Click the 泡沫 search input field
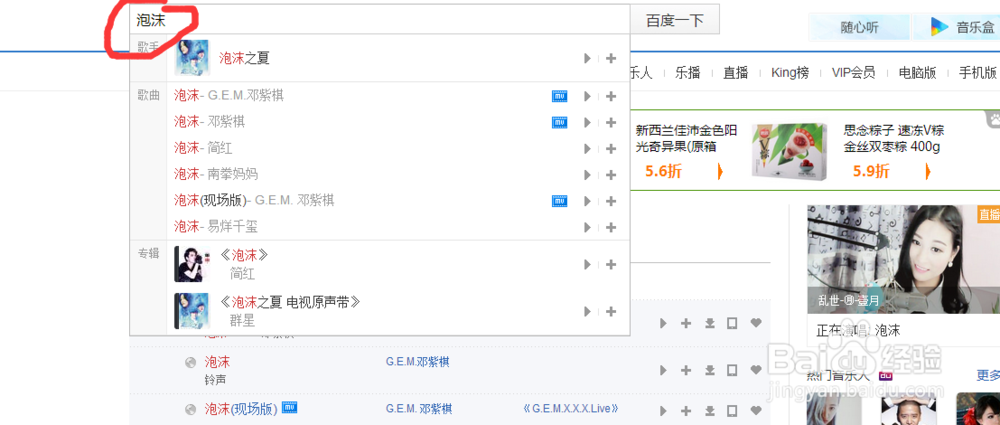This screenshot has width=1000, height=425. (380, 20)
